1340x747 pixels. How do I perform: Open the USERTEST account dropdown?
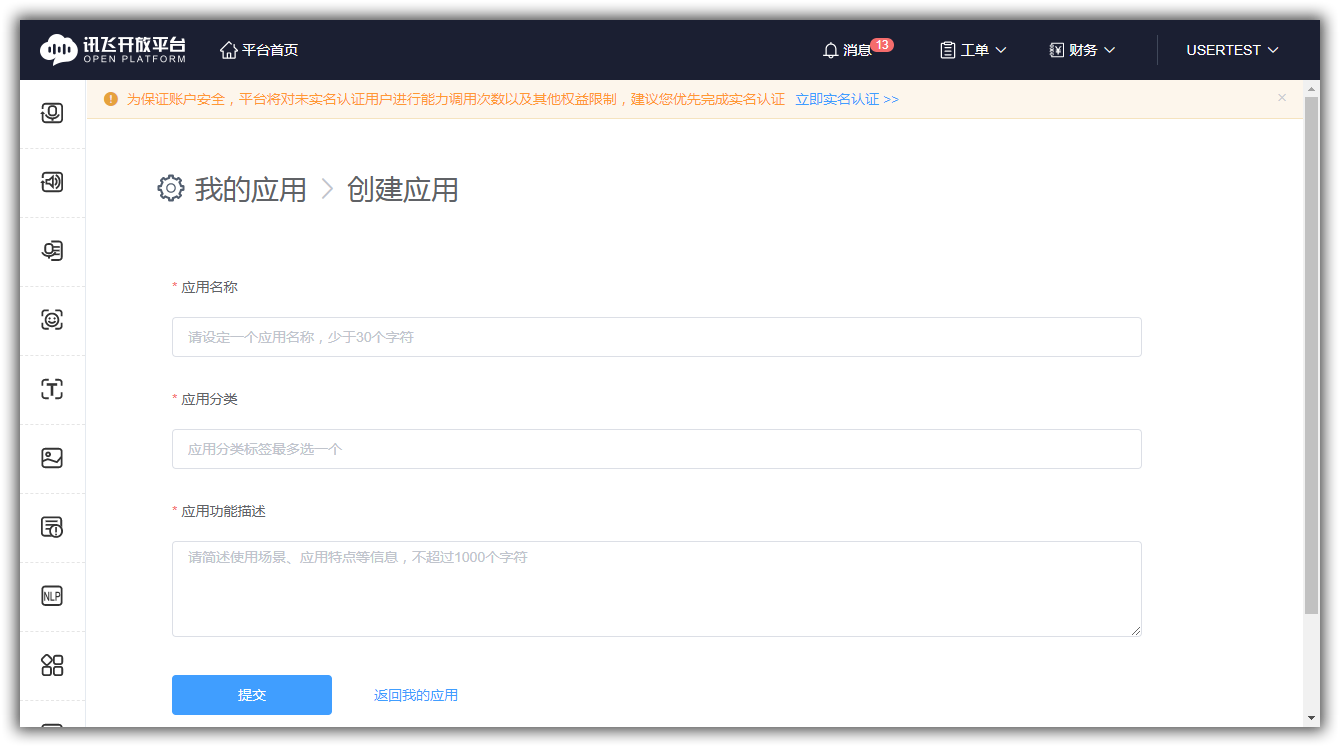pyautogui.click(x=1231, y=50)
